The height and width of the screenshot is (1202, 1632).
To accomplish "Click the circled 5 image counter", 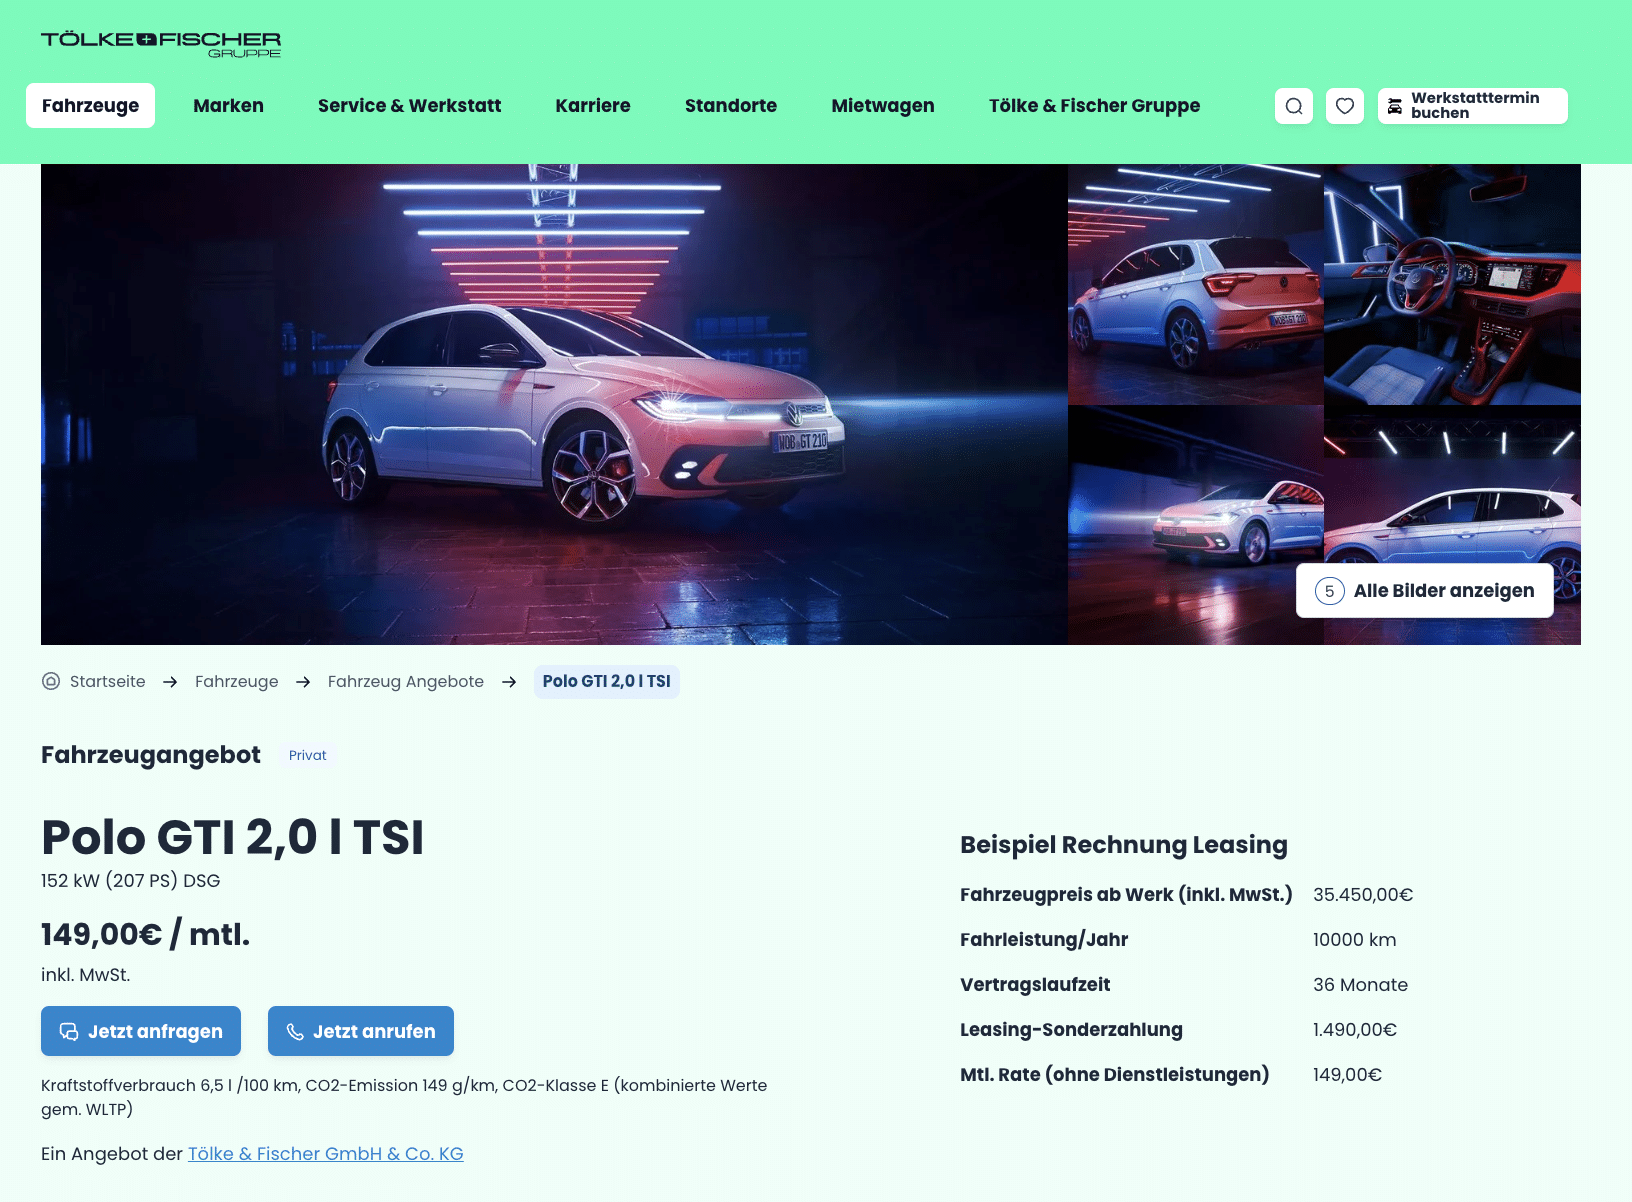I will pyautogui.click(x=1329, y=591).
